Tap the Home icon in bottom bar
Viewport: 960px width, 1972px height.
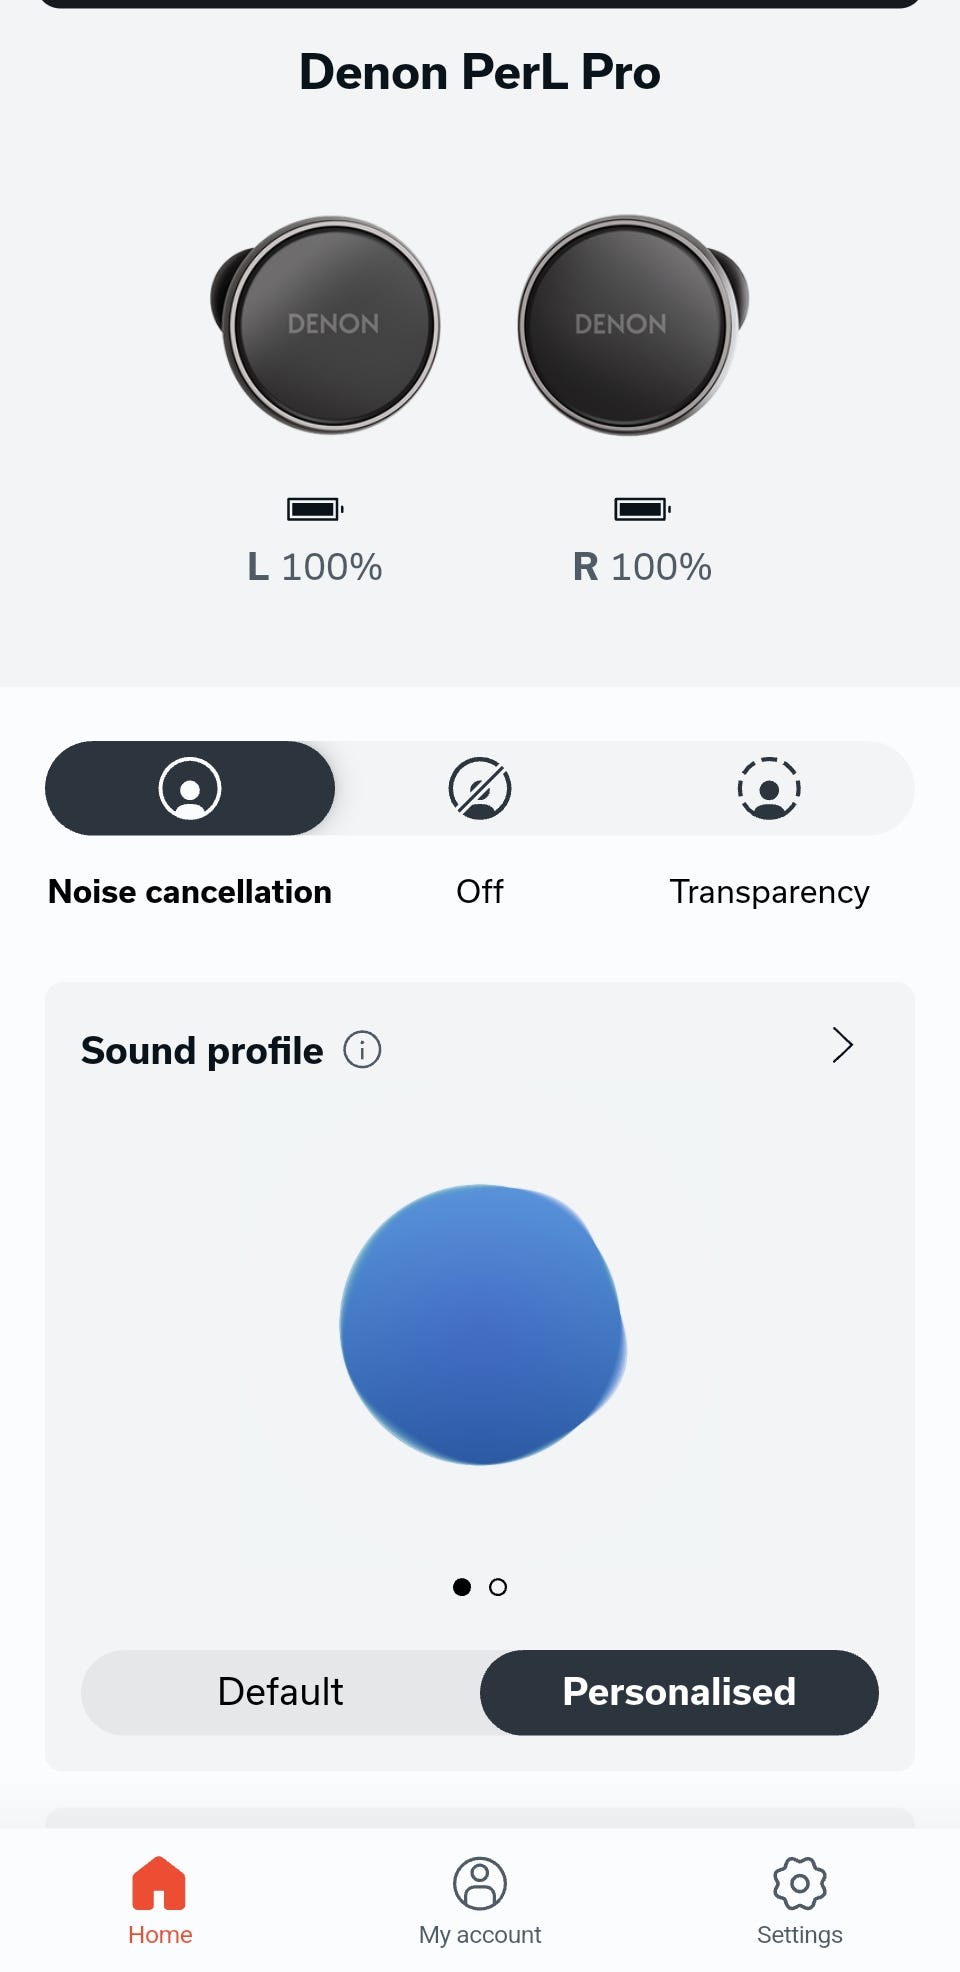[x=159, y=1883]
